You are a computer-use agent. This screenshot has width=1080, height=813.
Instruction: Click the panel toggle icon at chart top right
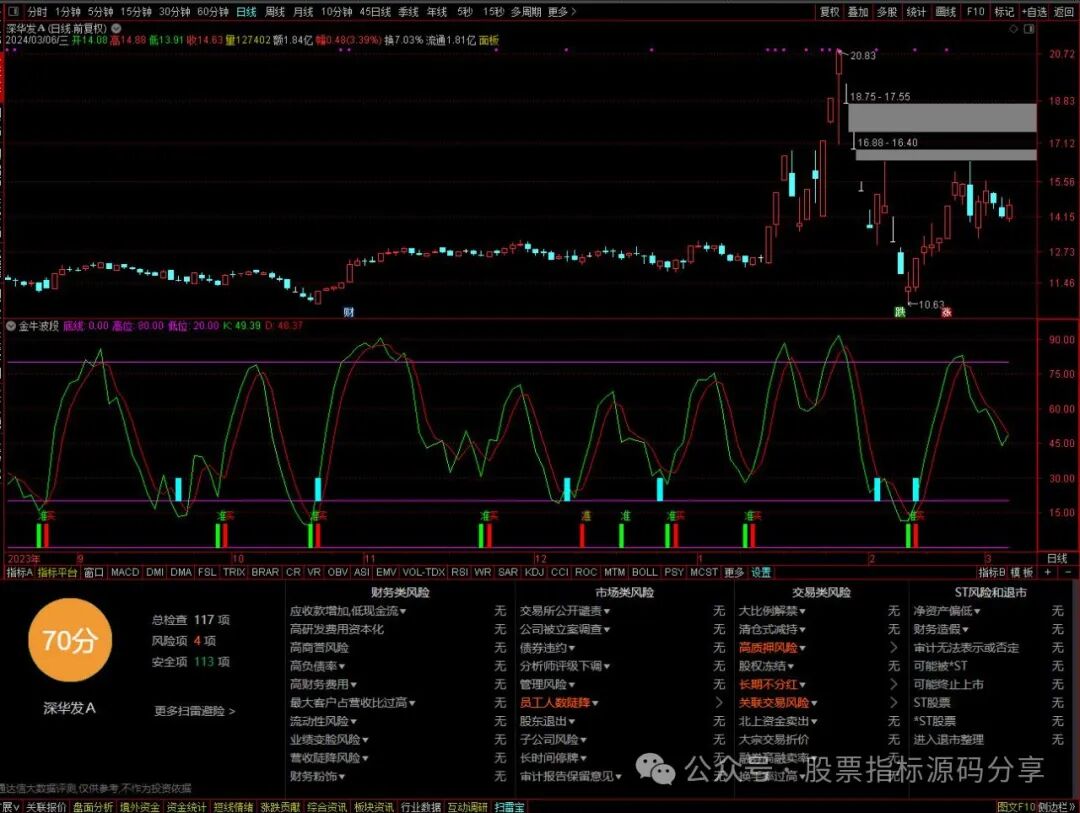click(1028, 29)
